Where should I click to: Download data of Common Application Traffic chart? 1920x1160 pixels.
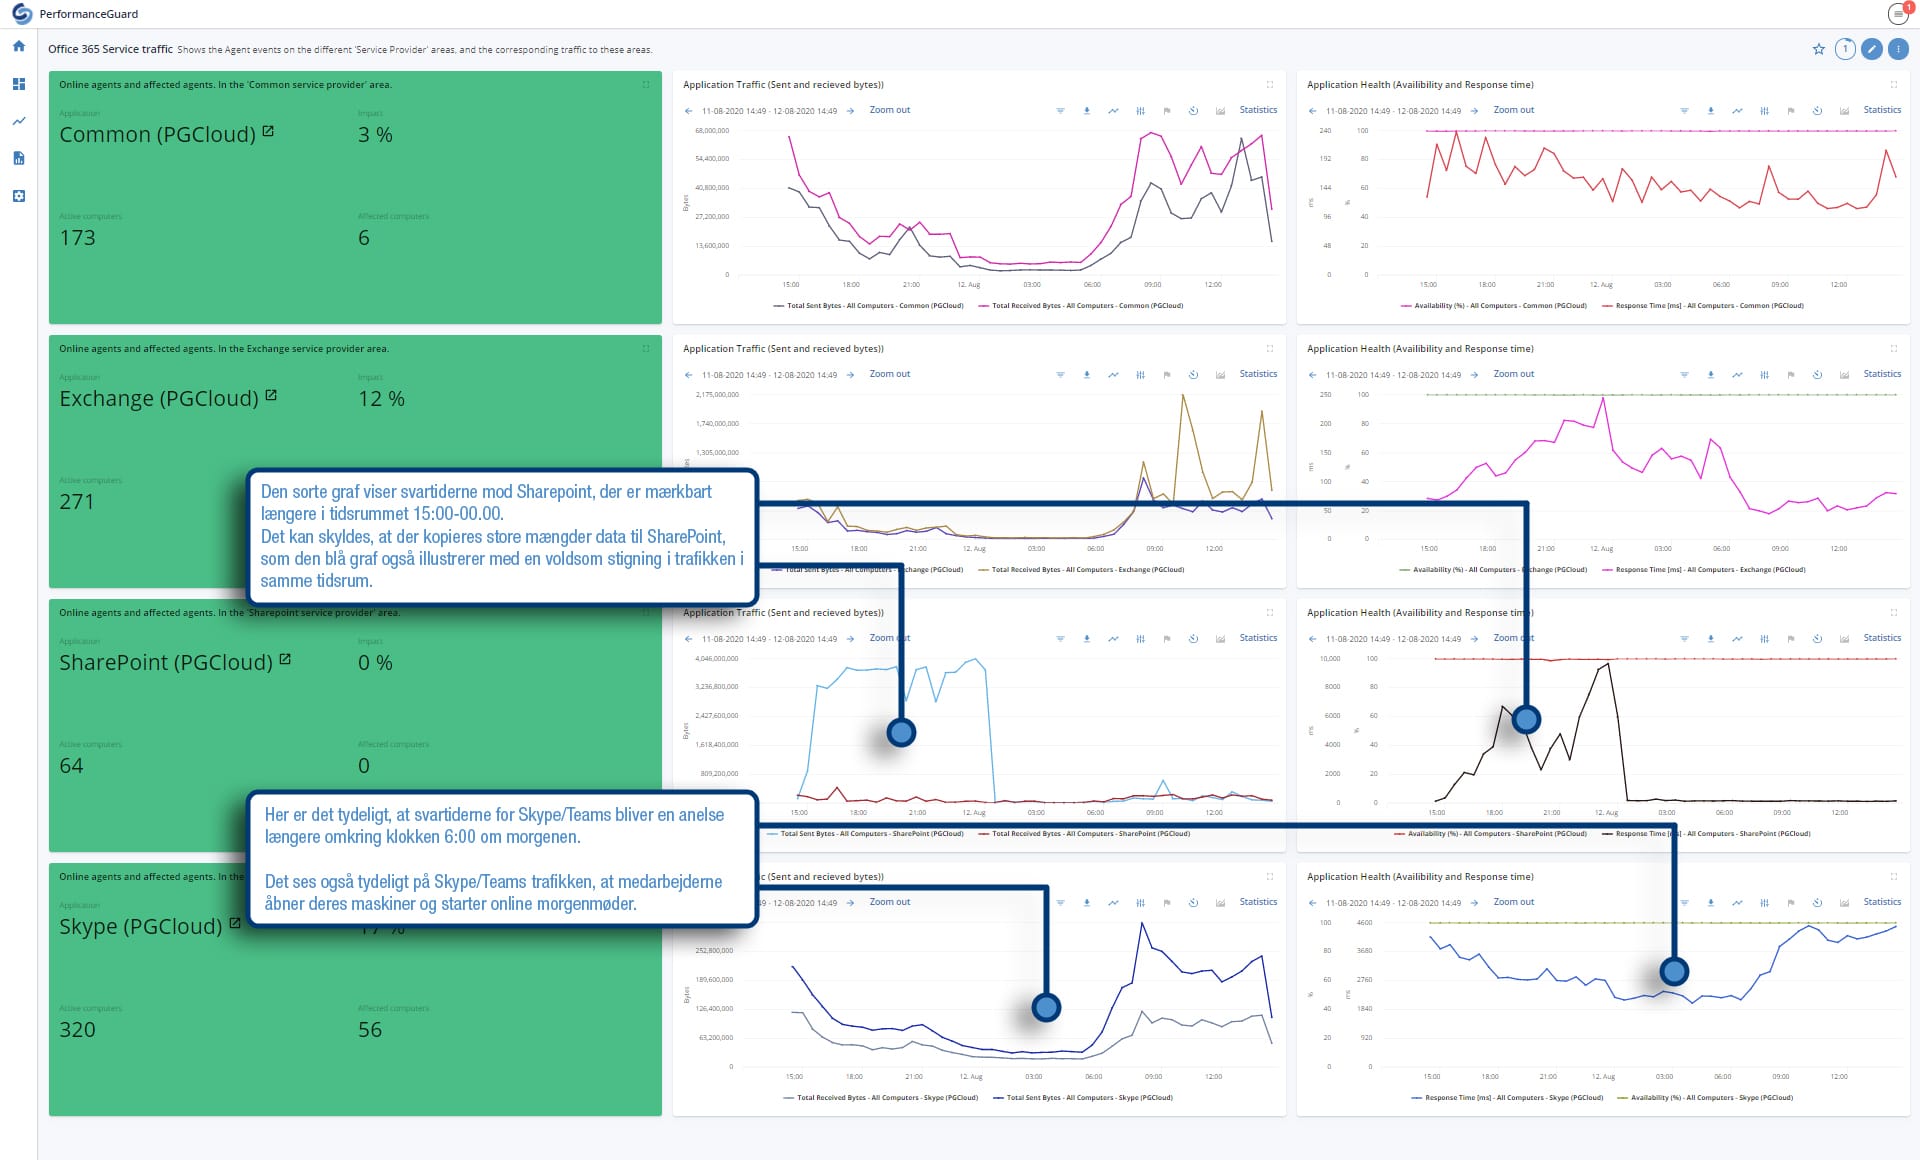point(1086,111)
